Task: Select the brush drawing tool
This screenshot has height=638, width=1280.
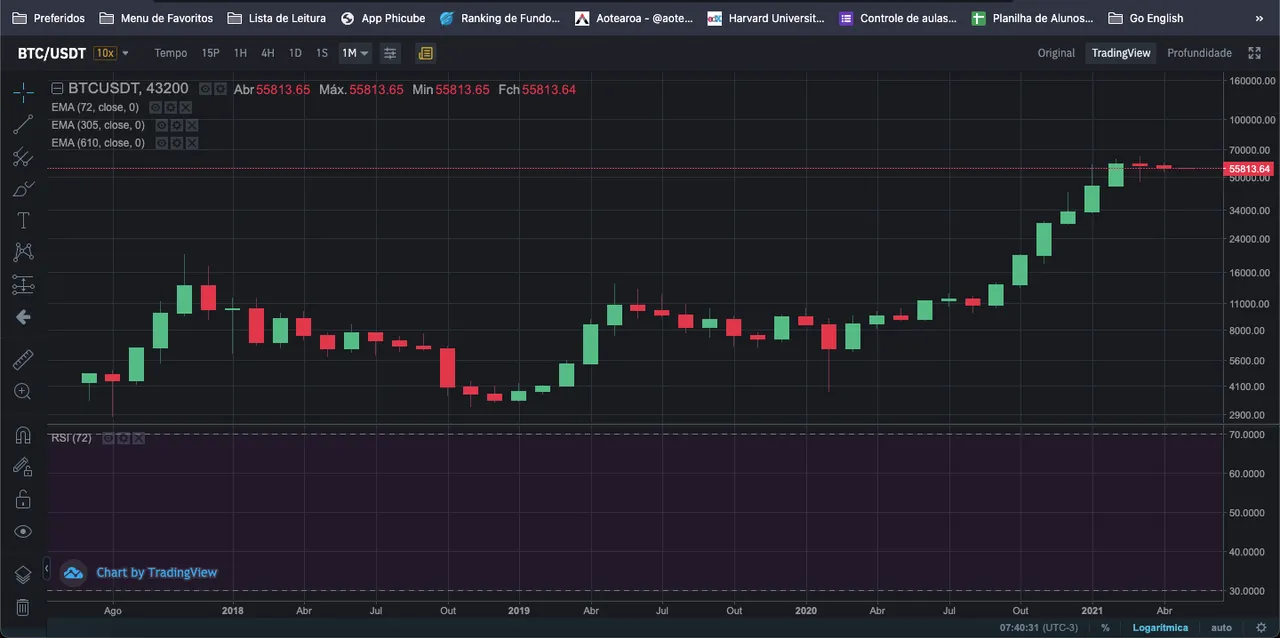Action: pos(23,189)
